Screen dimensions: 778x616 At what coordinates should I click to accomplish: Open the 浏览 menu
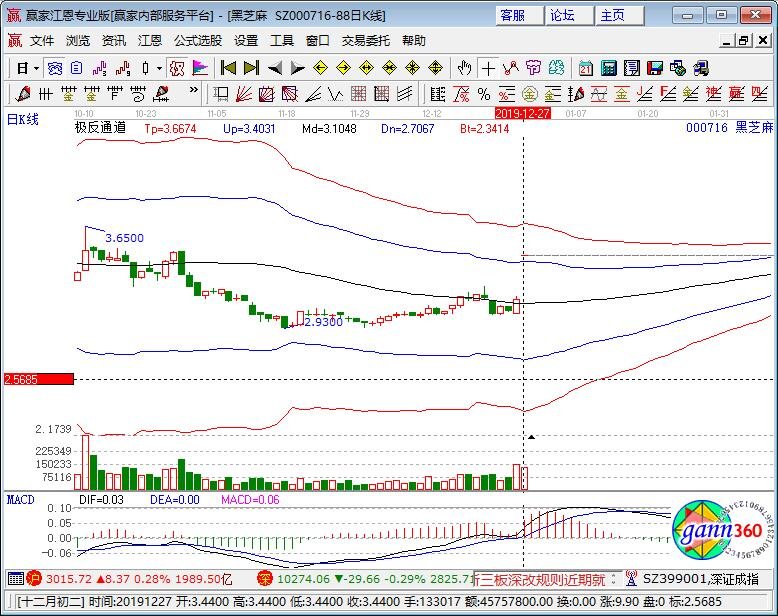tap(78, 41)
